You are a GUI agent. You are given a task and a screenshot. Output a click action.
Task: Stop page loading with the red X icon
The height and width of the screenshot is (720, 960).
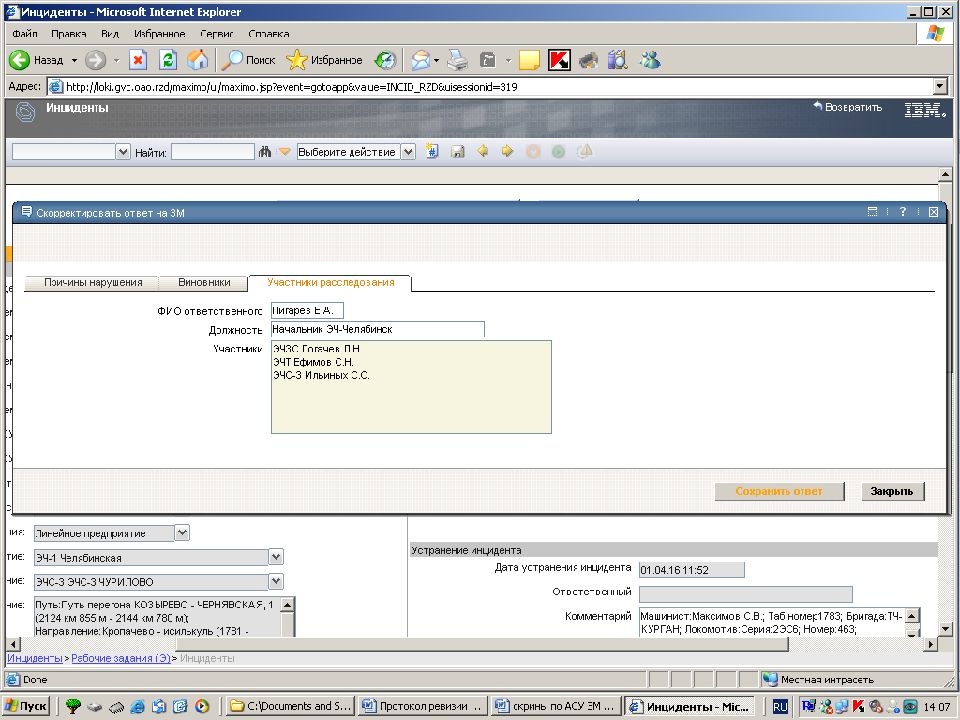point(138,60)
